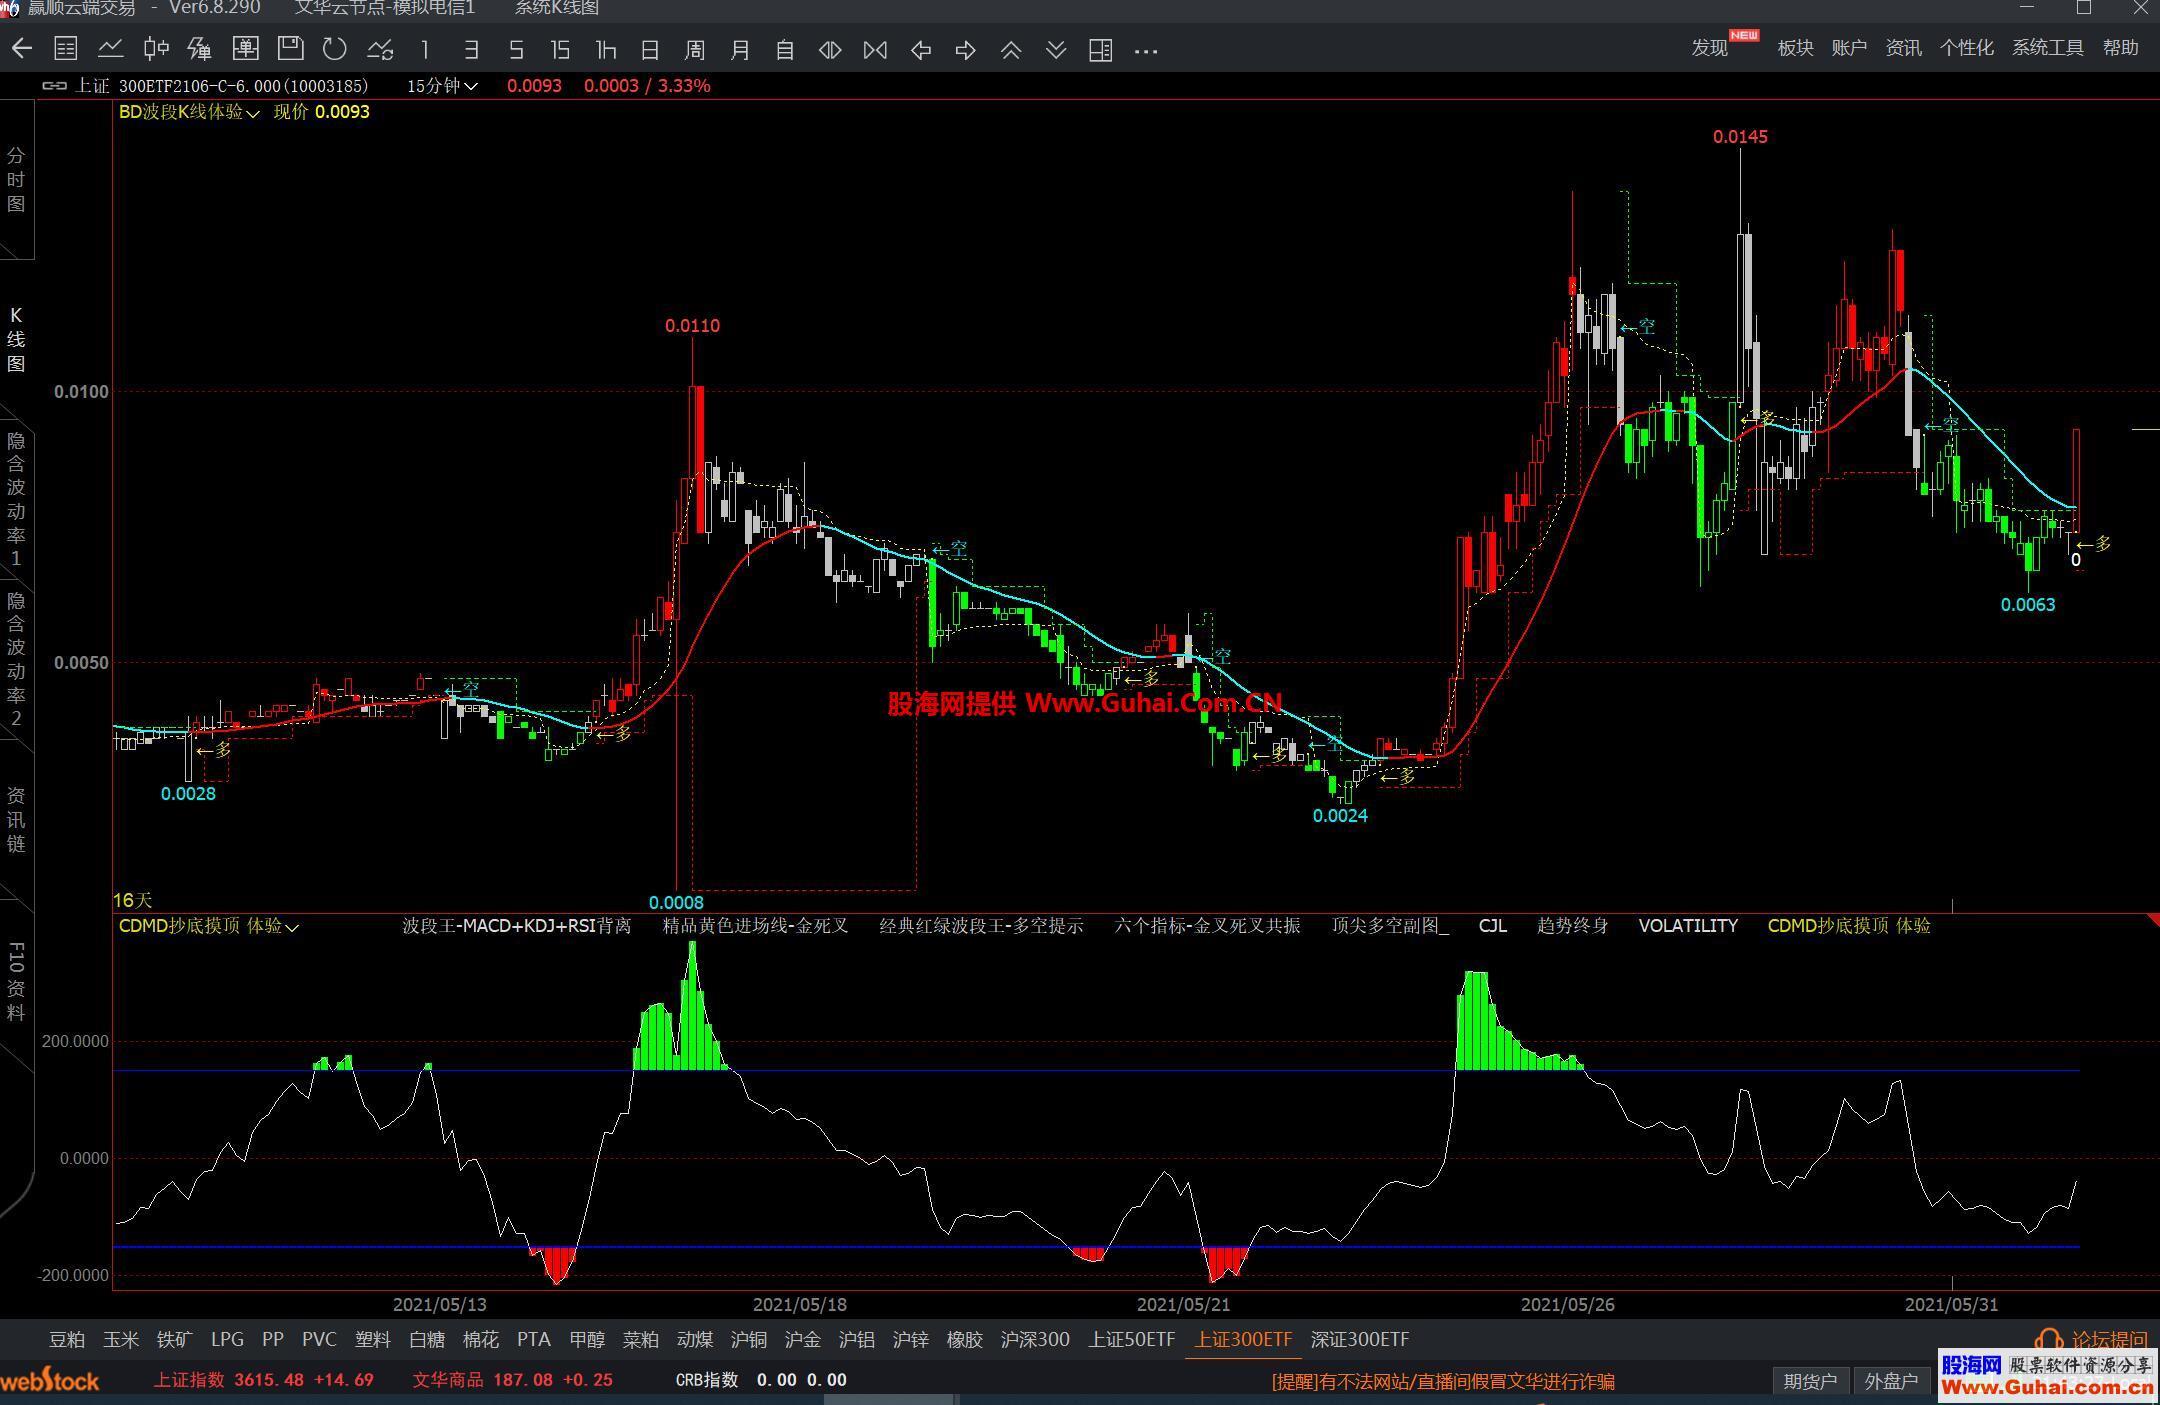Open the quote list icon
This screenshot has width=2160, height=1405.
click(66, 49)
